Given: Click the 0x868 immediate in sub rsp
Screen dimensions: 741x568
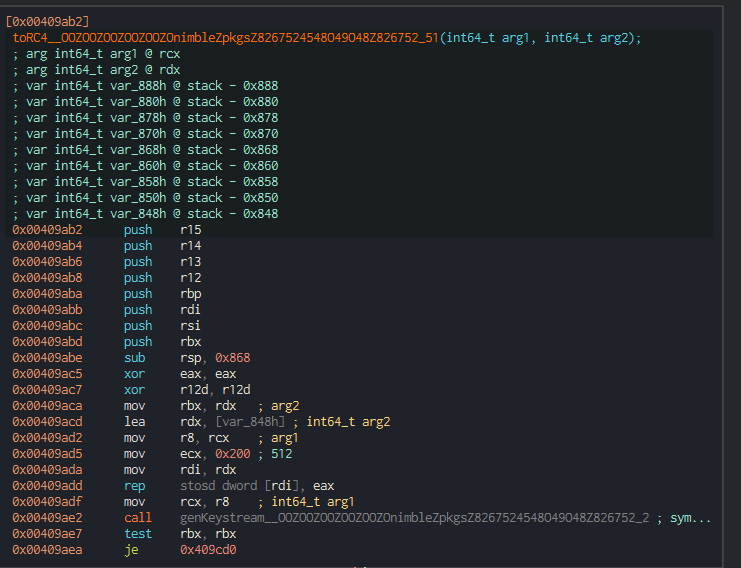Looking at the screenshot, I should (x=233, y=358).
